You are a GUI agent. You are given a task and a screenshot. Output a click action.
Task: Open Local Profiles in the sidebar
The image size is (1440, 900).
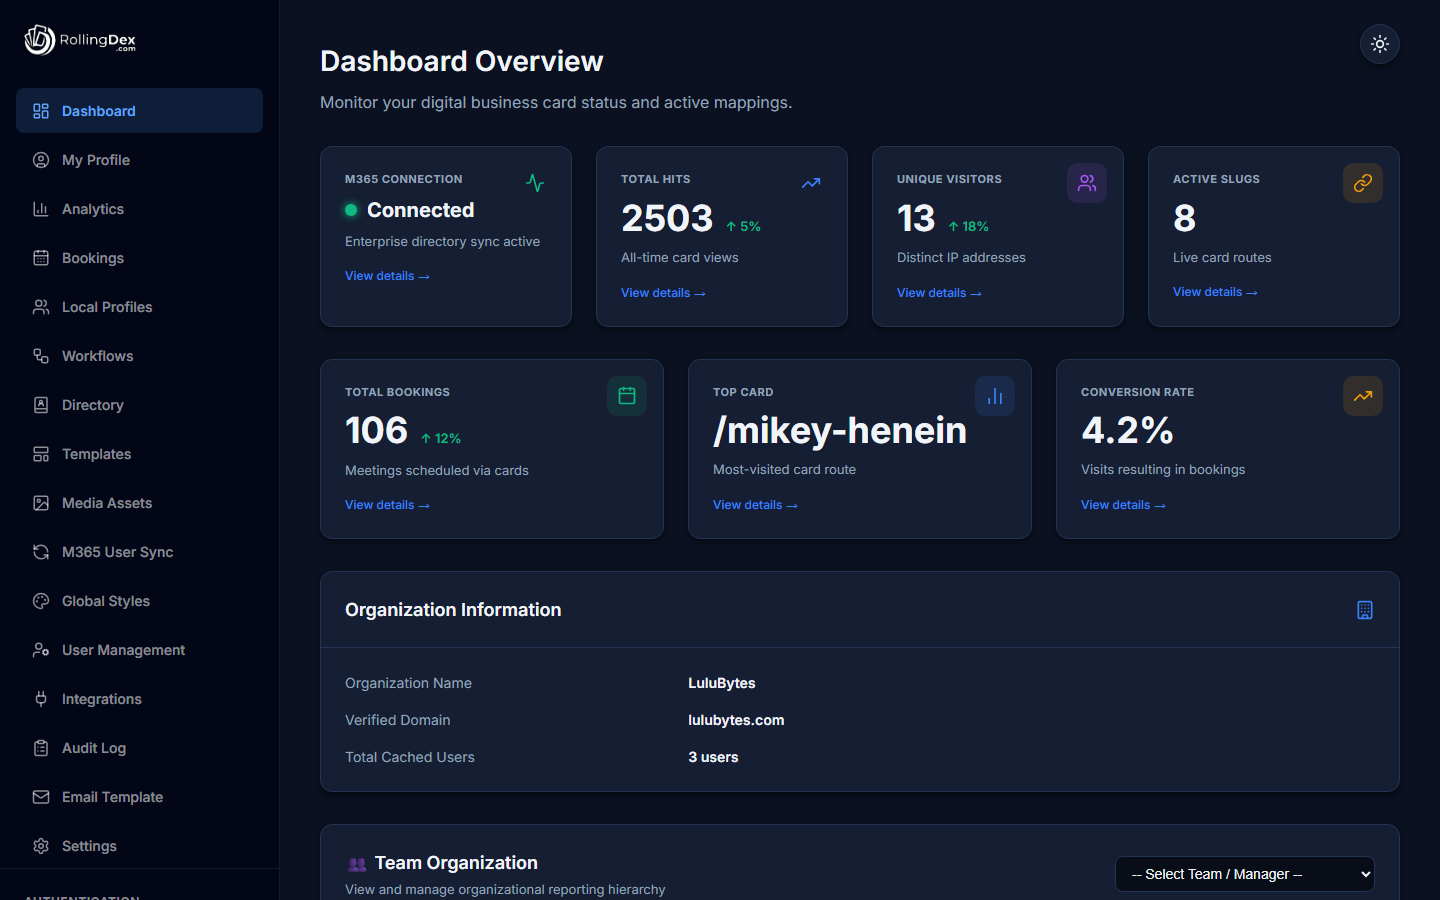pos(139,307)
